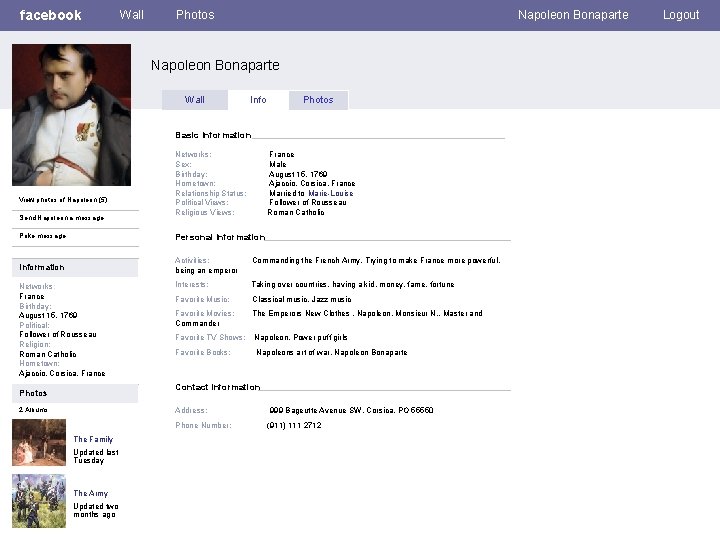Image resolution: width=720 pixels, height=540 pixels.
Task: Click the Logout link
Action: click(681, 15)
